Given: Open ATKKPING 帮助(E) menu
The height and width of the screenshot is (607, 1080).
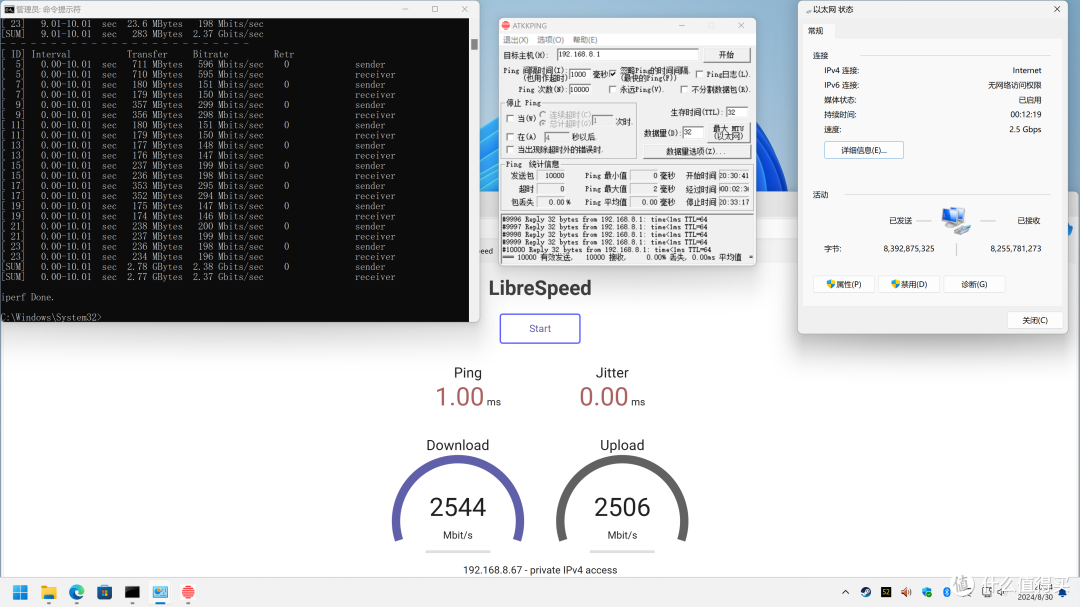Looking at the screenshot, I should point(585,40).
